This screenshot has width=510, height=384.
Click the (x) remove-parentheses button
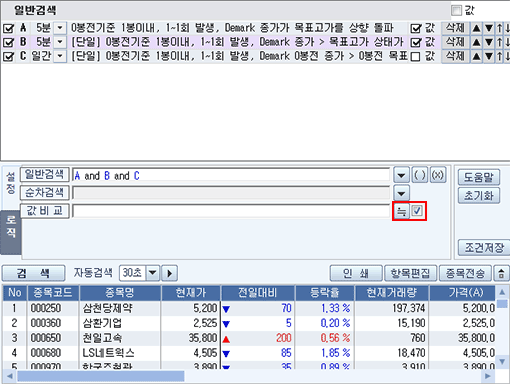[438, 175]
